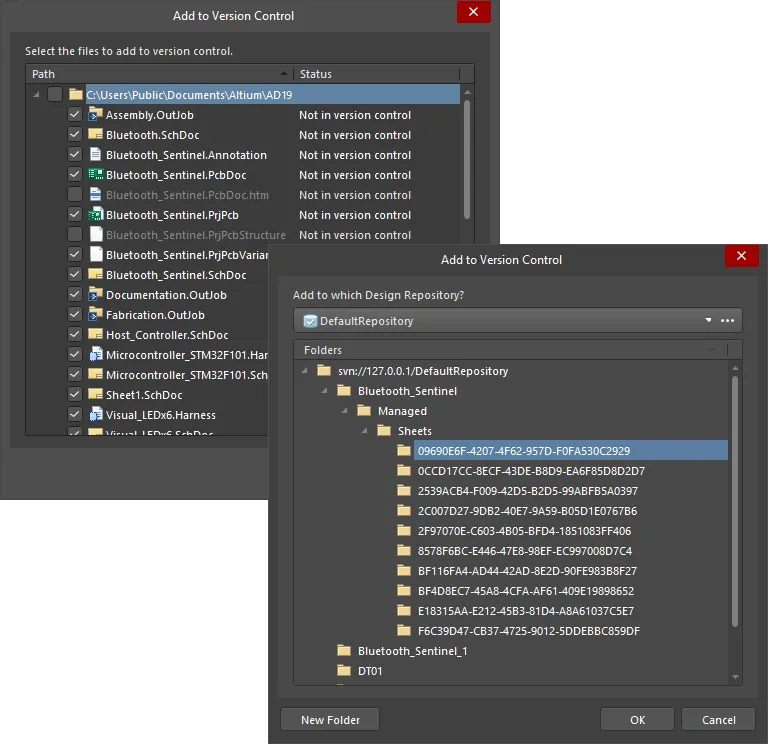Collapse the Sheets folder node
Image resolution: width=770 pixels, height=747 pixels.
[363, 431]
